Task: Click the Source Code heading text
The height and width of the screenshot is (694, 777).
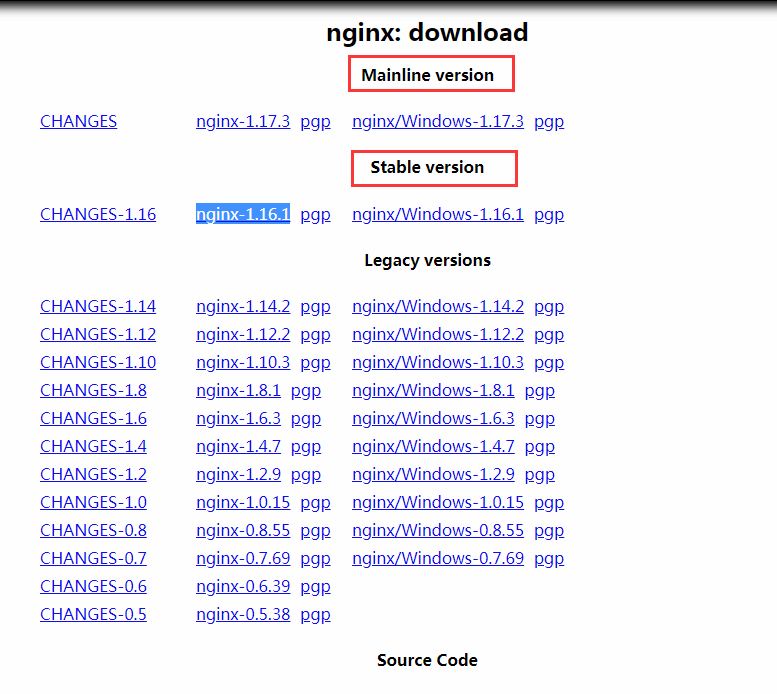Action: 427,660
